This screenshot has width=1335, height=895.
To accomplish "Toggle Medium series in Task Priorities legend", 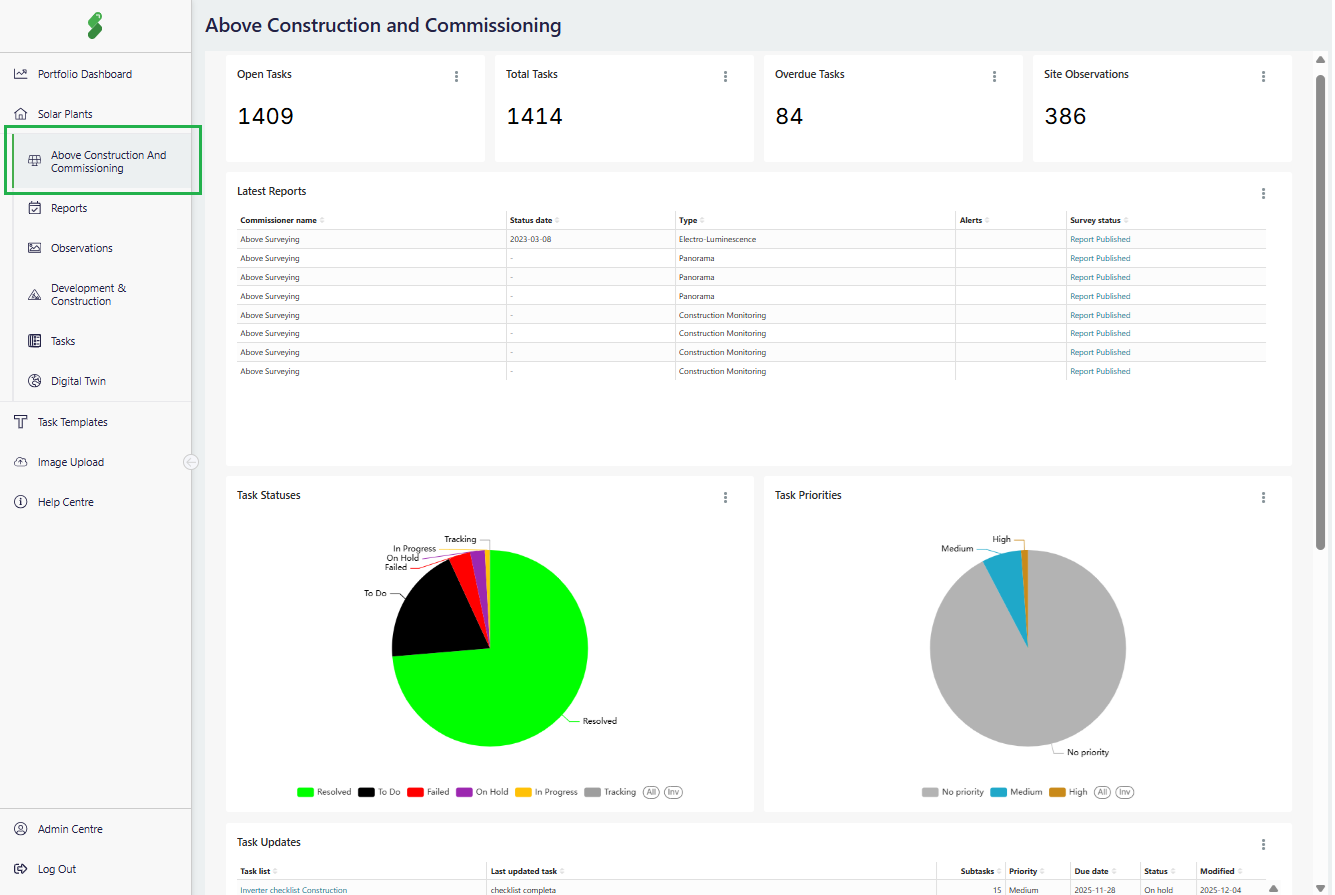I will 1016,792.
